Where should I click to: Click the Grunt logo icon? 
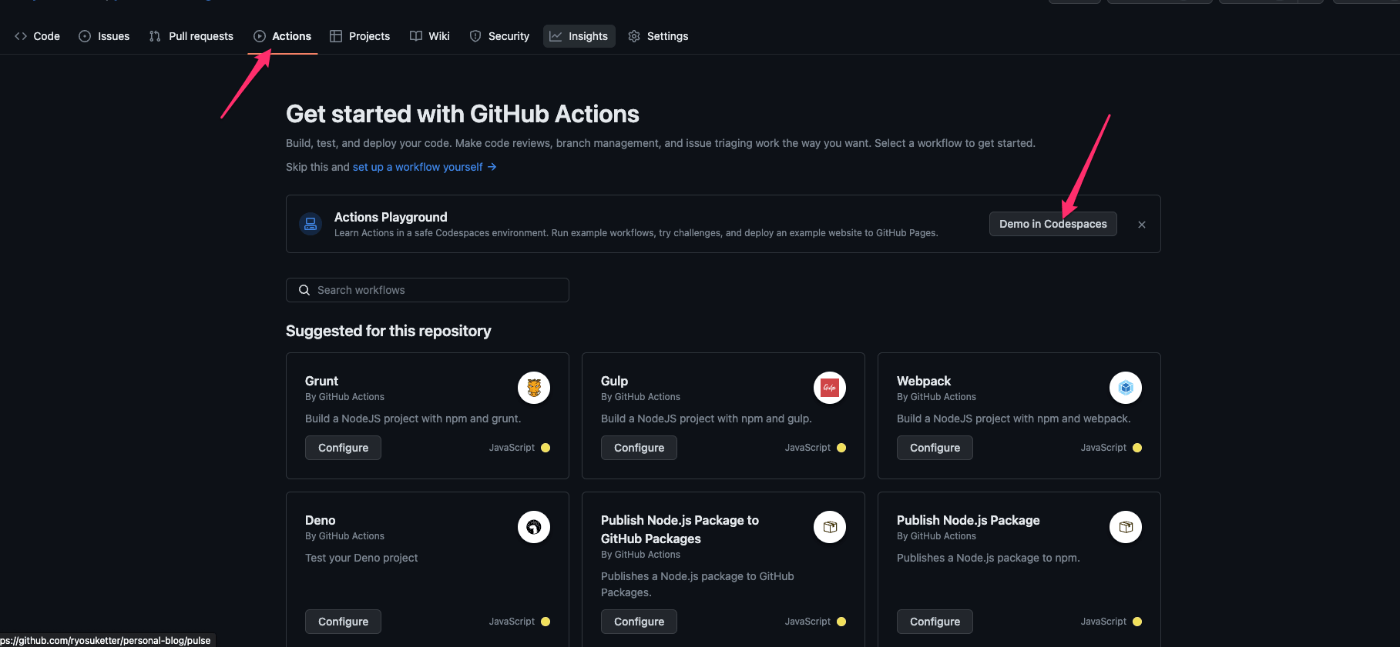(x=534, y=388)
